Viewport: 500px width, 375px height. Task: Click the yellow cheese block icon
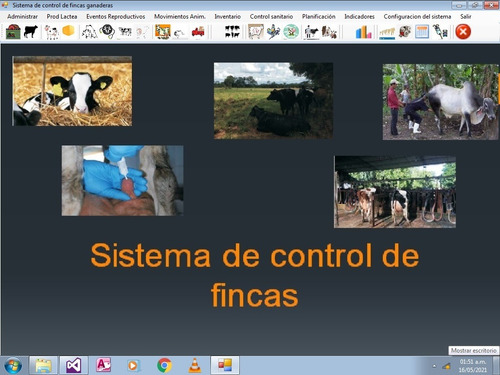point(68,31)
